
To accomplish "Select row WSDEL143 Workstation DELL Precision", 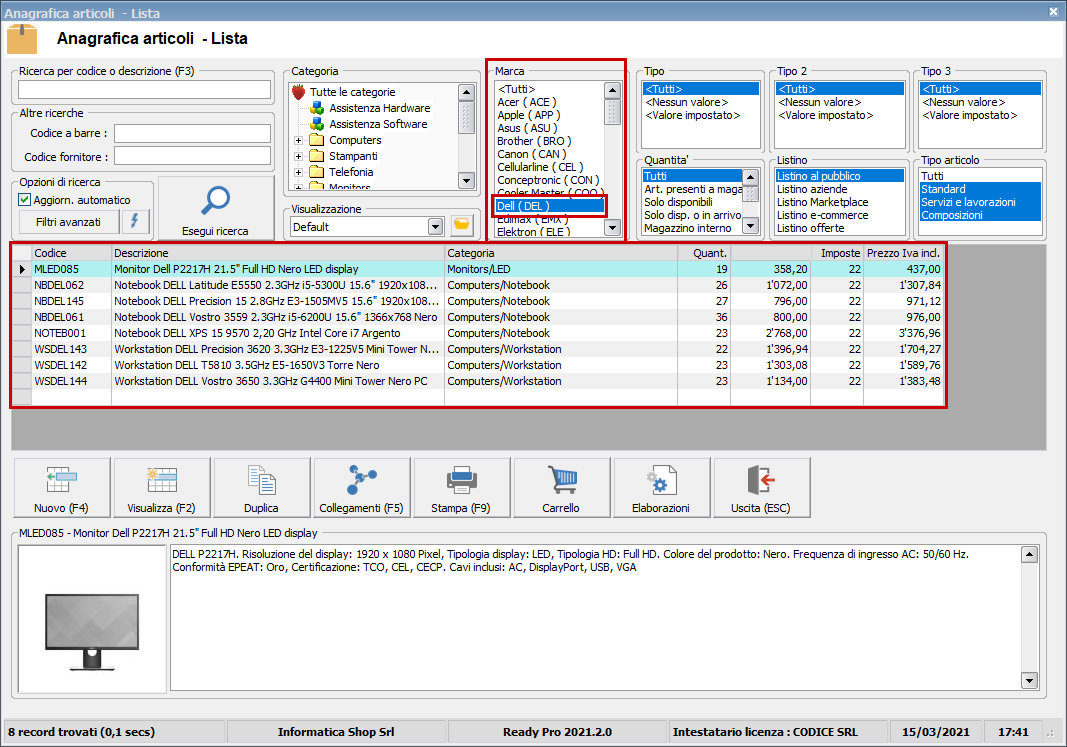I will coord(478,349).
